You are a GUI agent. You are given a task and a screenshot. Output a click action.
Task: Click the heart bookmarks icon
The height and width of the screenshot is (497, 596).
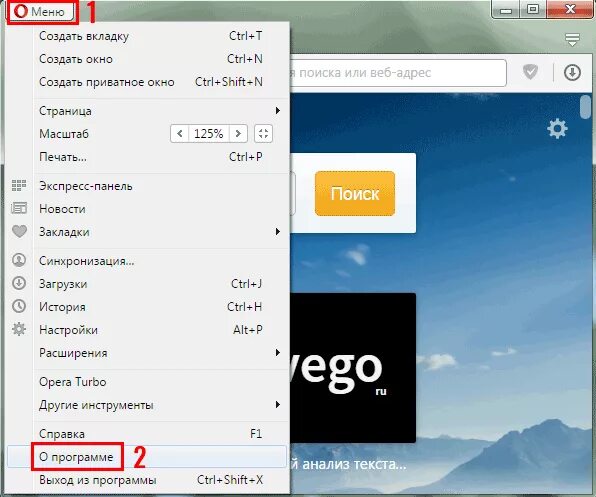(19, 231)
